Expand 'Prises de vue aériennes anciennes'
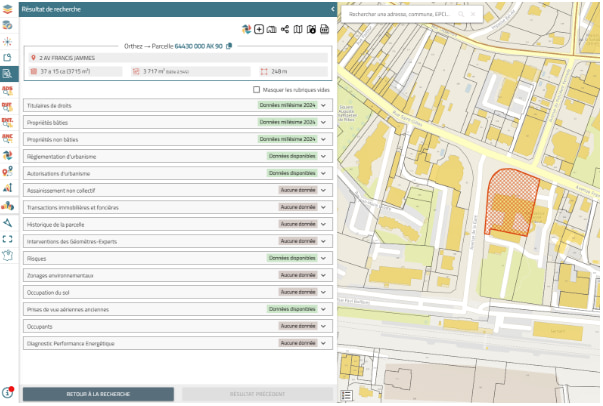Image resolution: width=603 pixels, height=406 pixels. [324, 309]
